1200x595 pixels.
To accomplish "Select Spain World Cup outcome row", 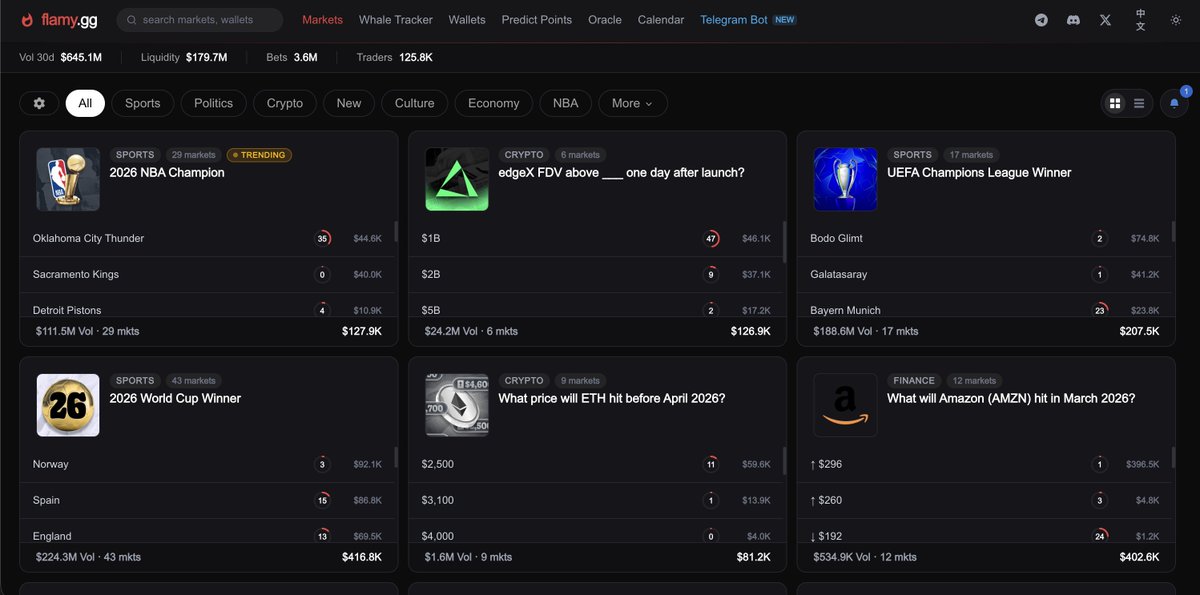I will (x=208, y=500).
